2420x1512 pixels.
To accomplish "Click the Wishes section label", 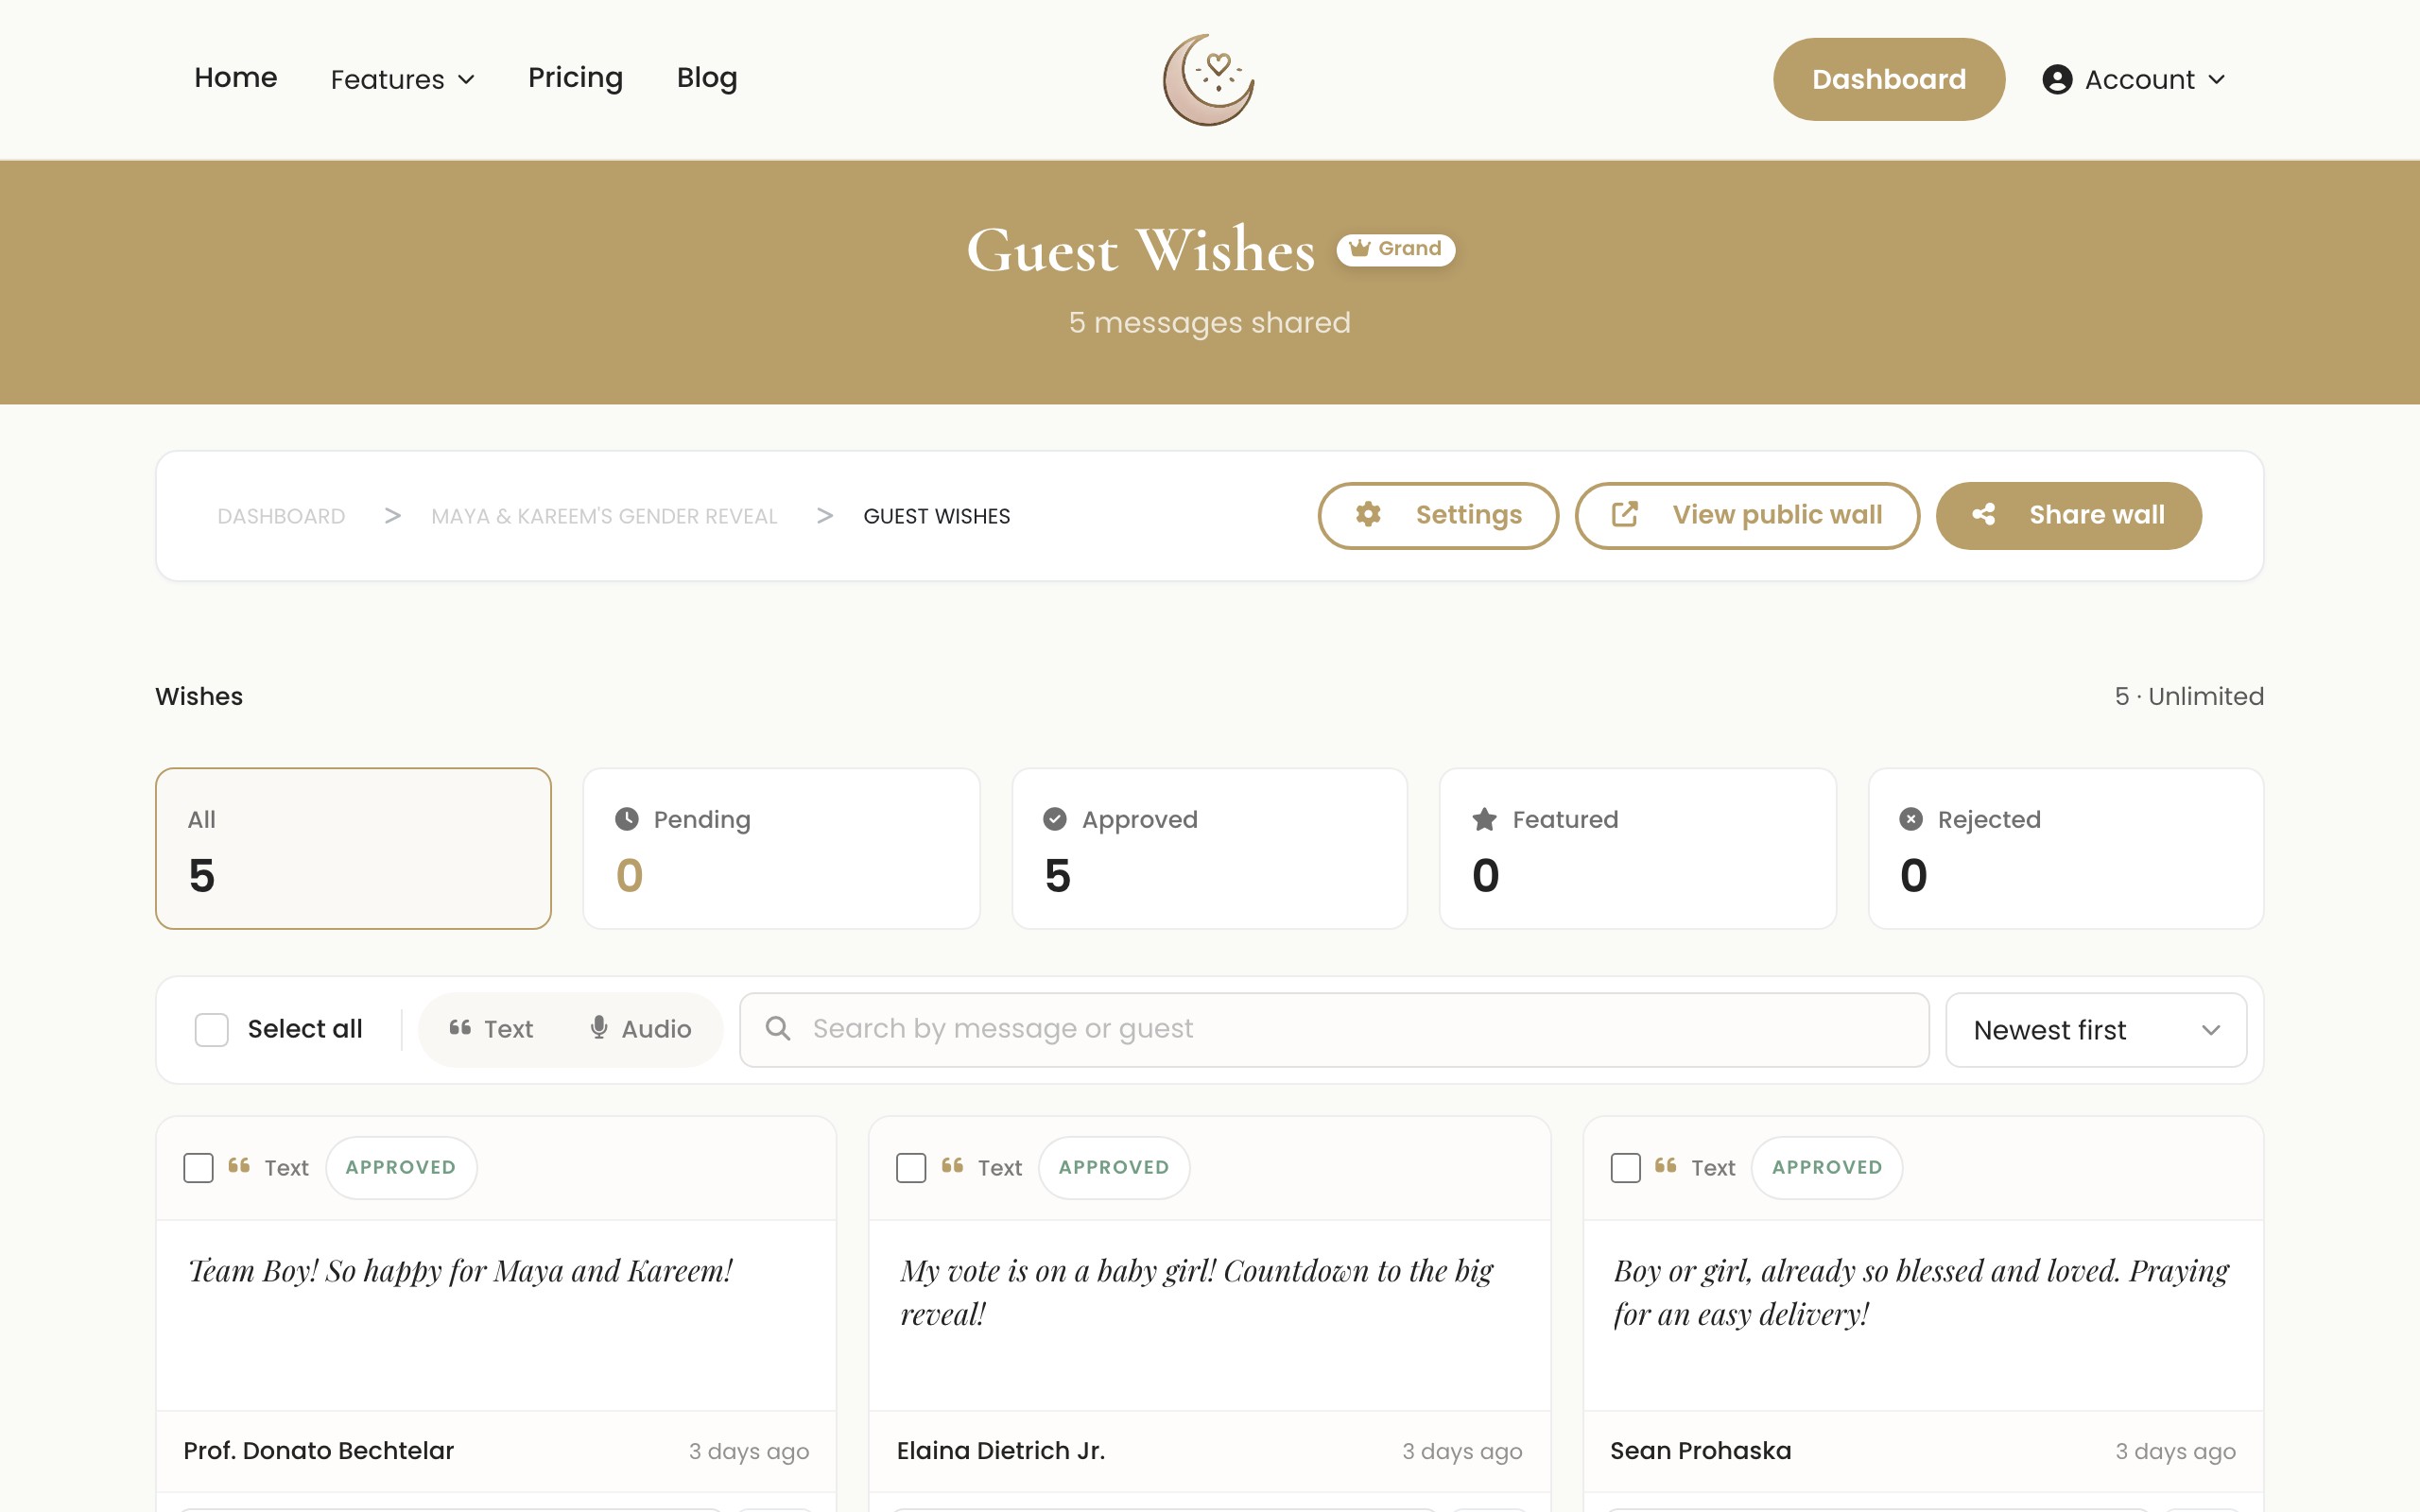I will [199, 696].
